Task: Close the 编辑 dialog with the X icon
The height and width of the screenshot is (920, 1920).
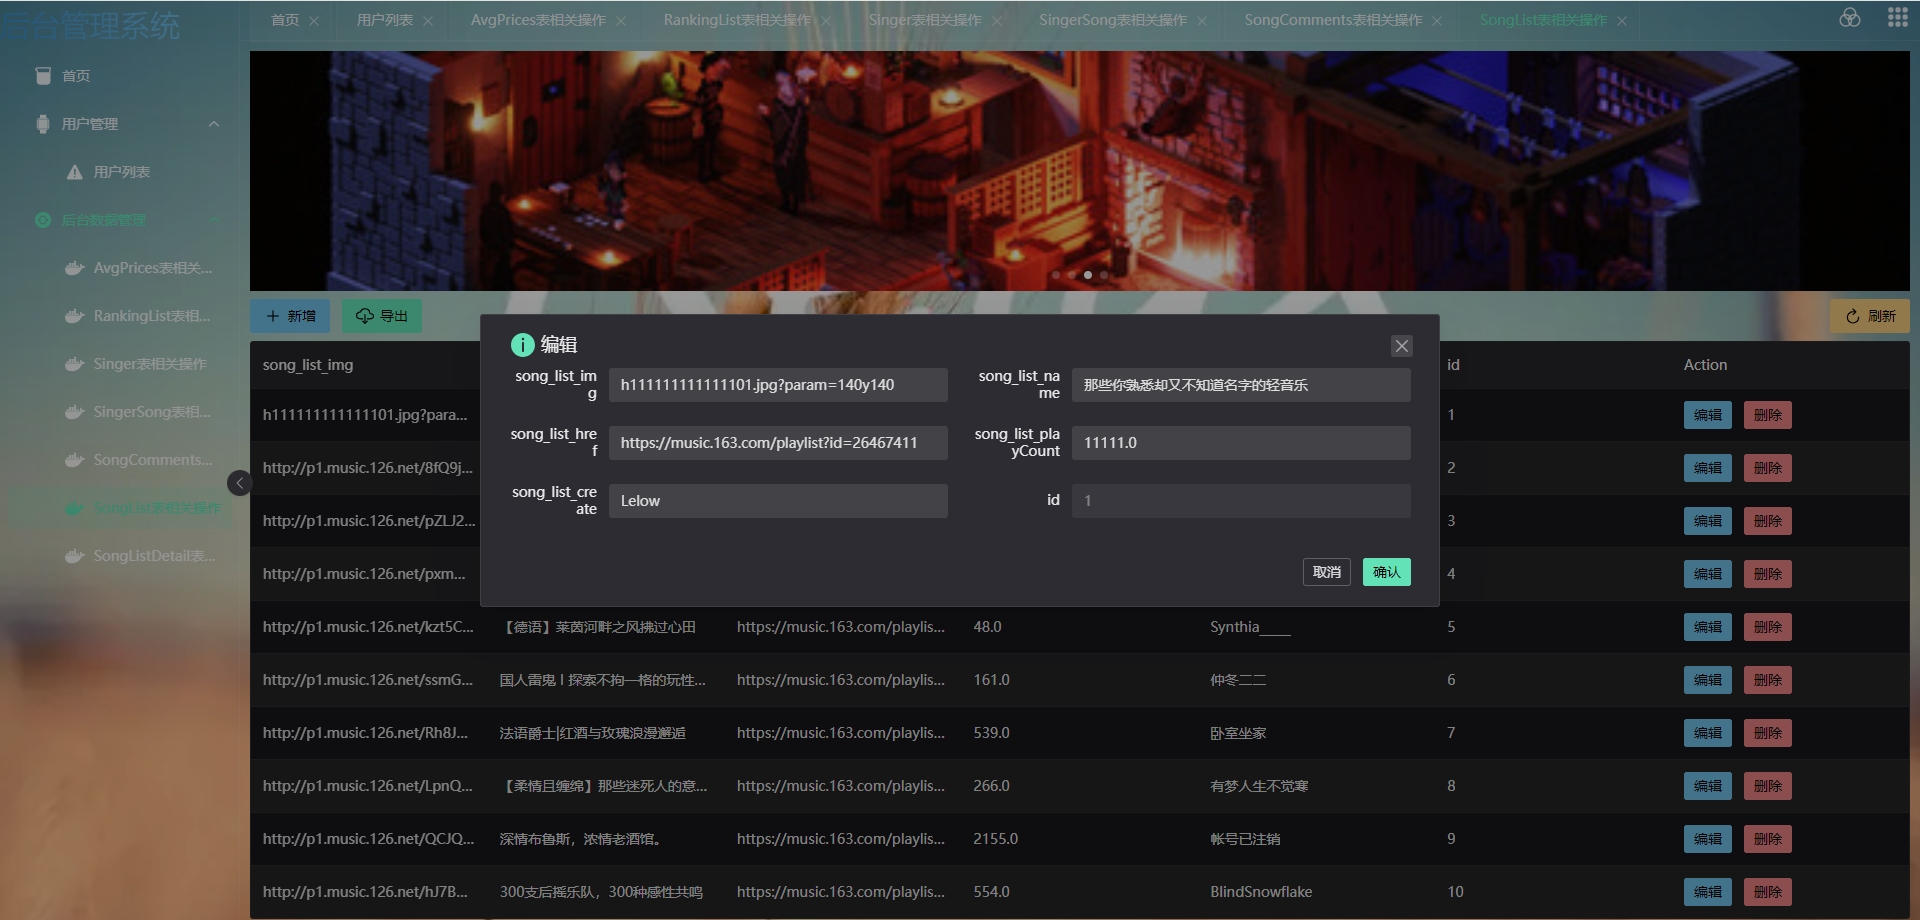Action: 1401,346
